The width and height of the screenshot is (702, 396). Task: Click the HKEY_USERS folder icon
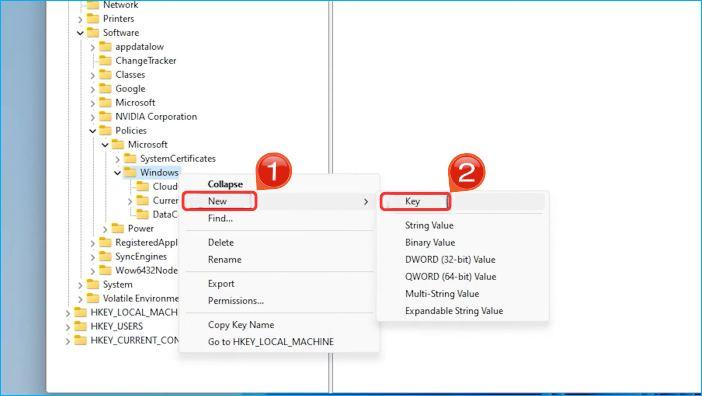[x=80, y=326]
